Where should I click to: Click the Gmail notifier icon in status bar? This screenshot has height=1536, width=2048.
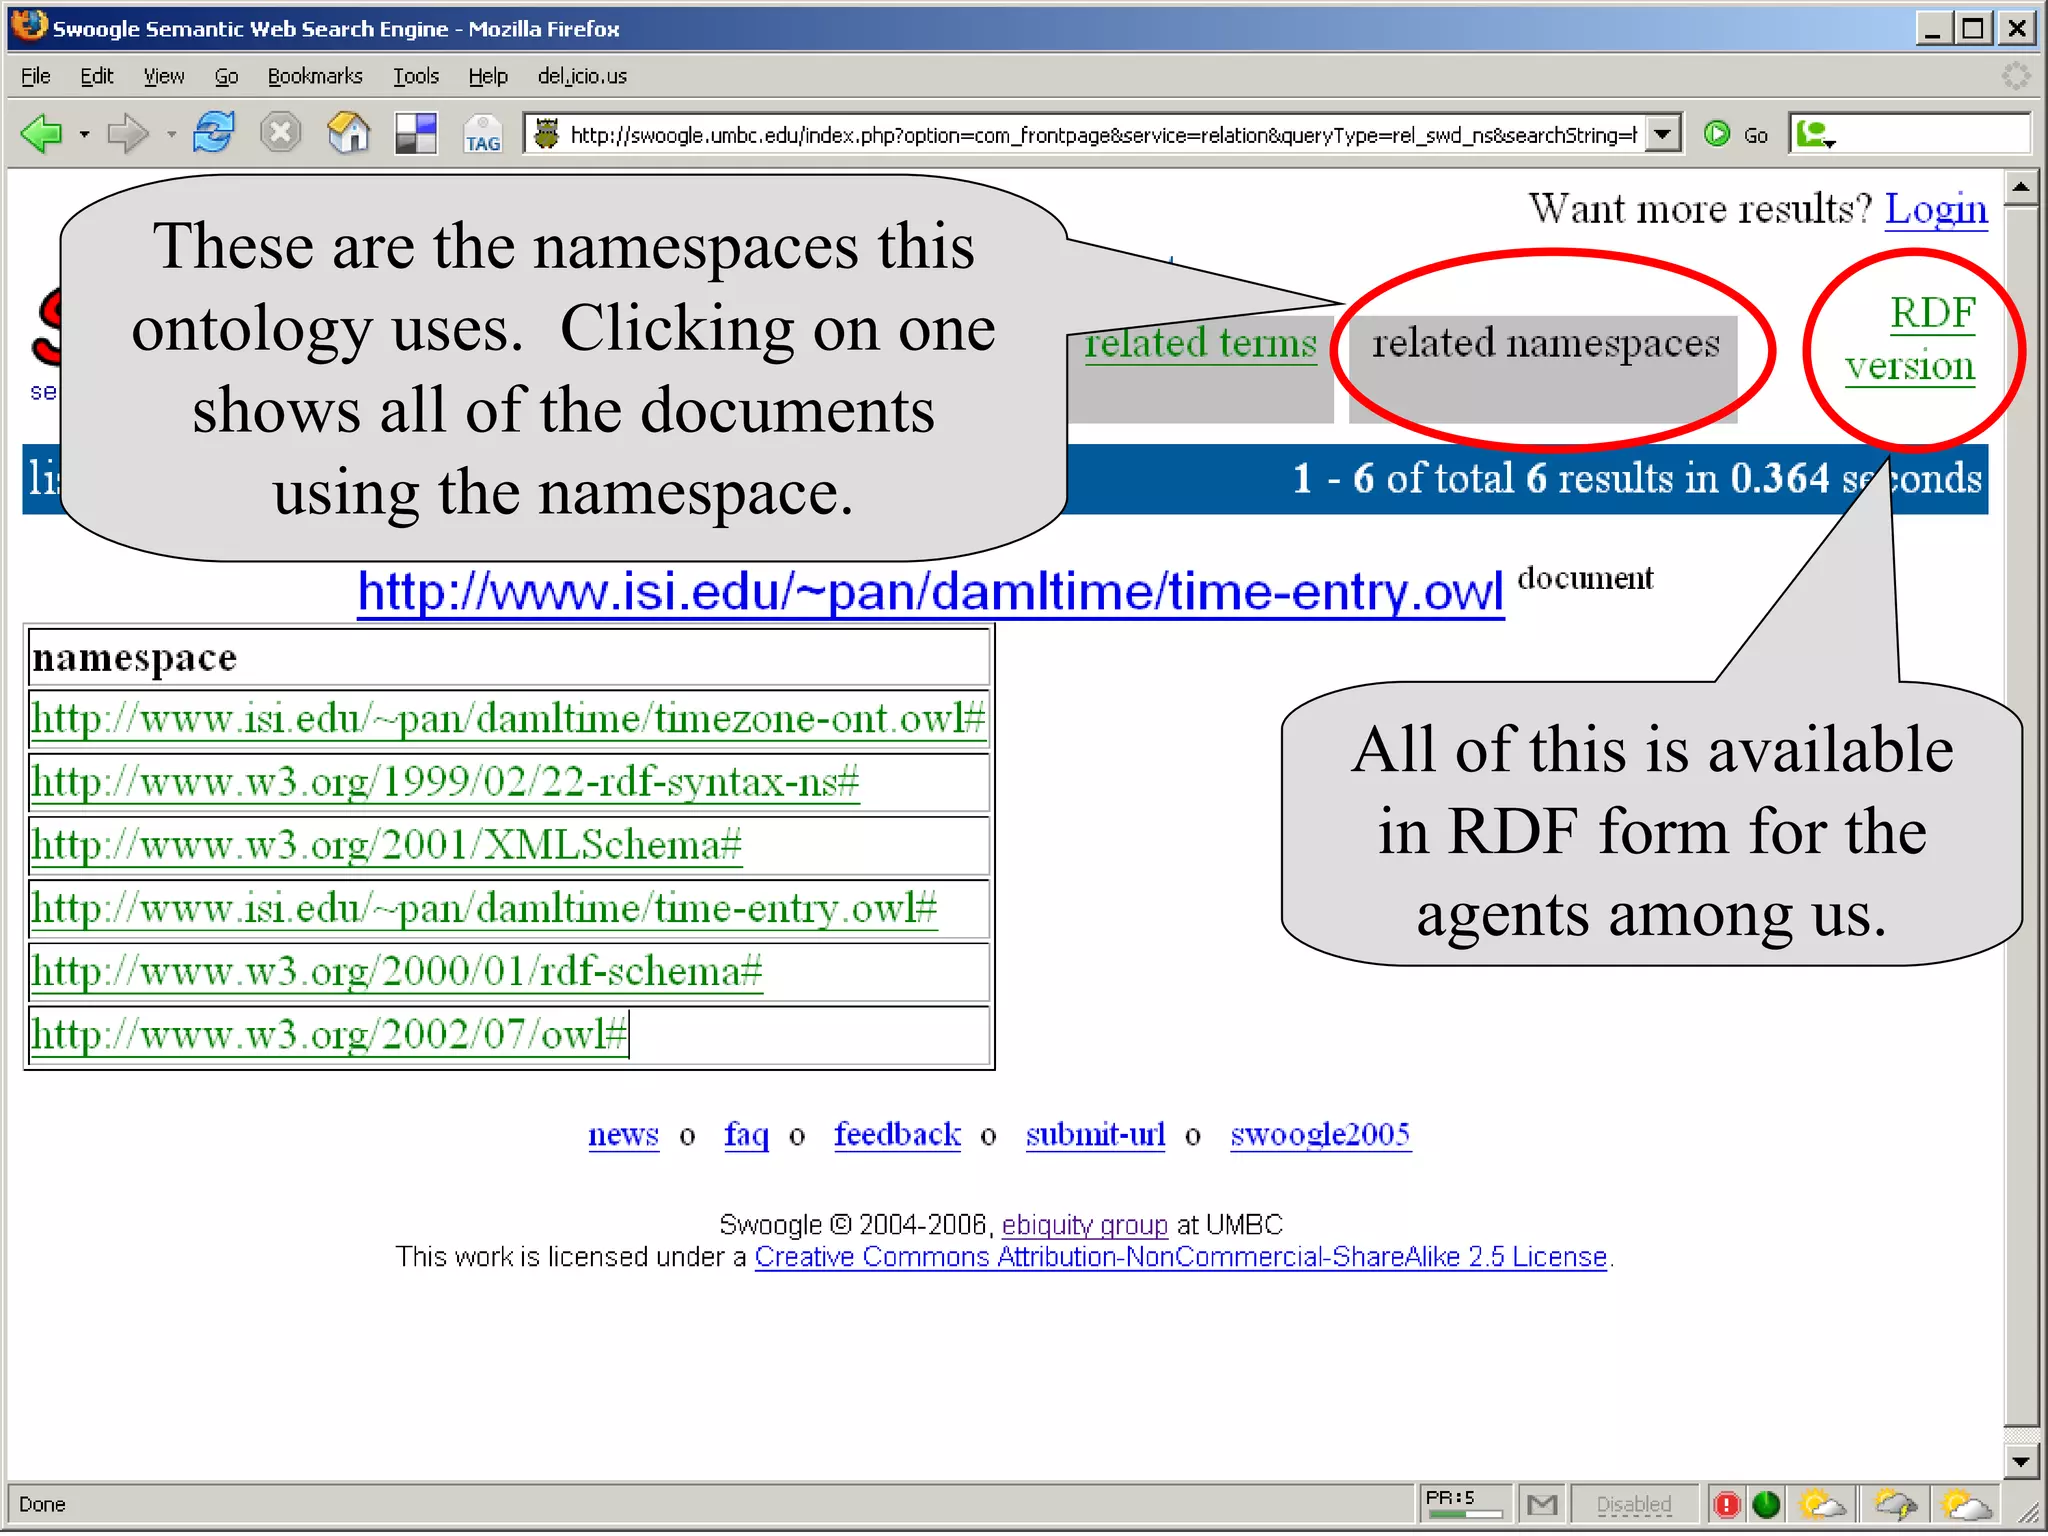[1541, 1503]
